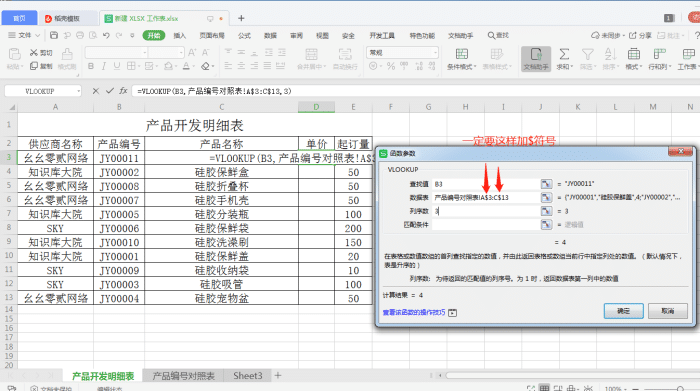This screenshot has width=700, height=391.
Task: Click the 匹配条件 empty input field
Action: click(486, 225)
